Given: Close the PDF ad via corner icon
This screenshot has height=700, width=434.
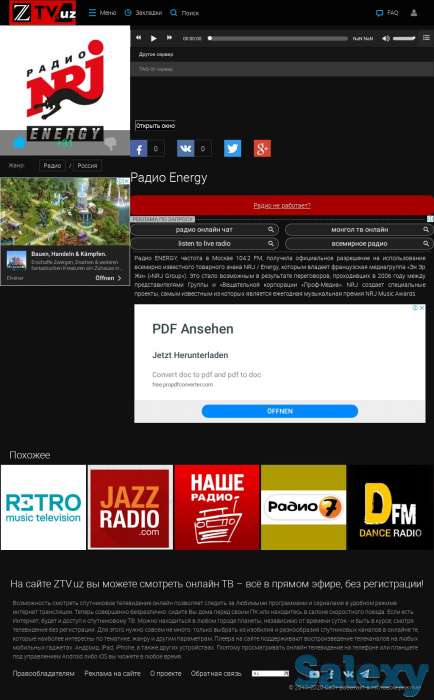Looking at the screenshot, I should tap(421, 308).
